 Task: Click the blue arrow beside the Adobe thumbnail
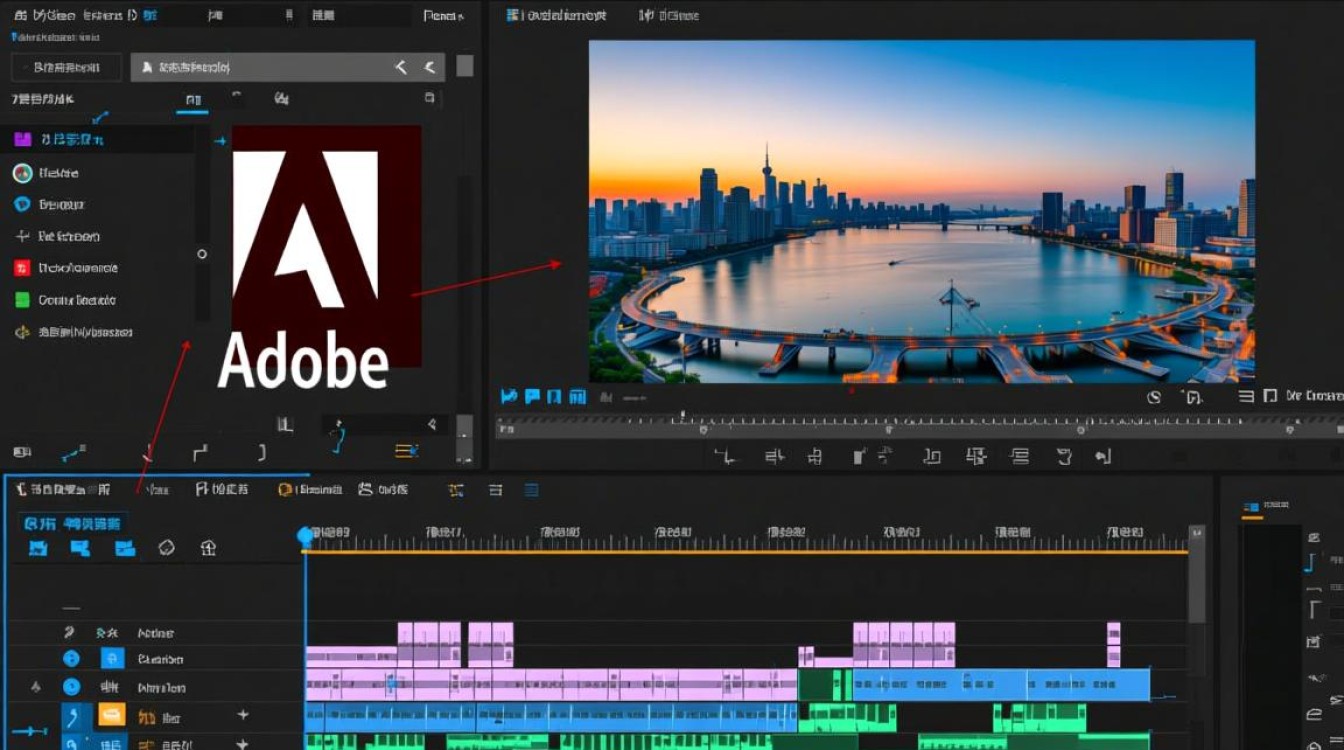220,142
